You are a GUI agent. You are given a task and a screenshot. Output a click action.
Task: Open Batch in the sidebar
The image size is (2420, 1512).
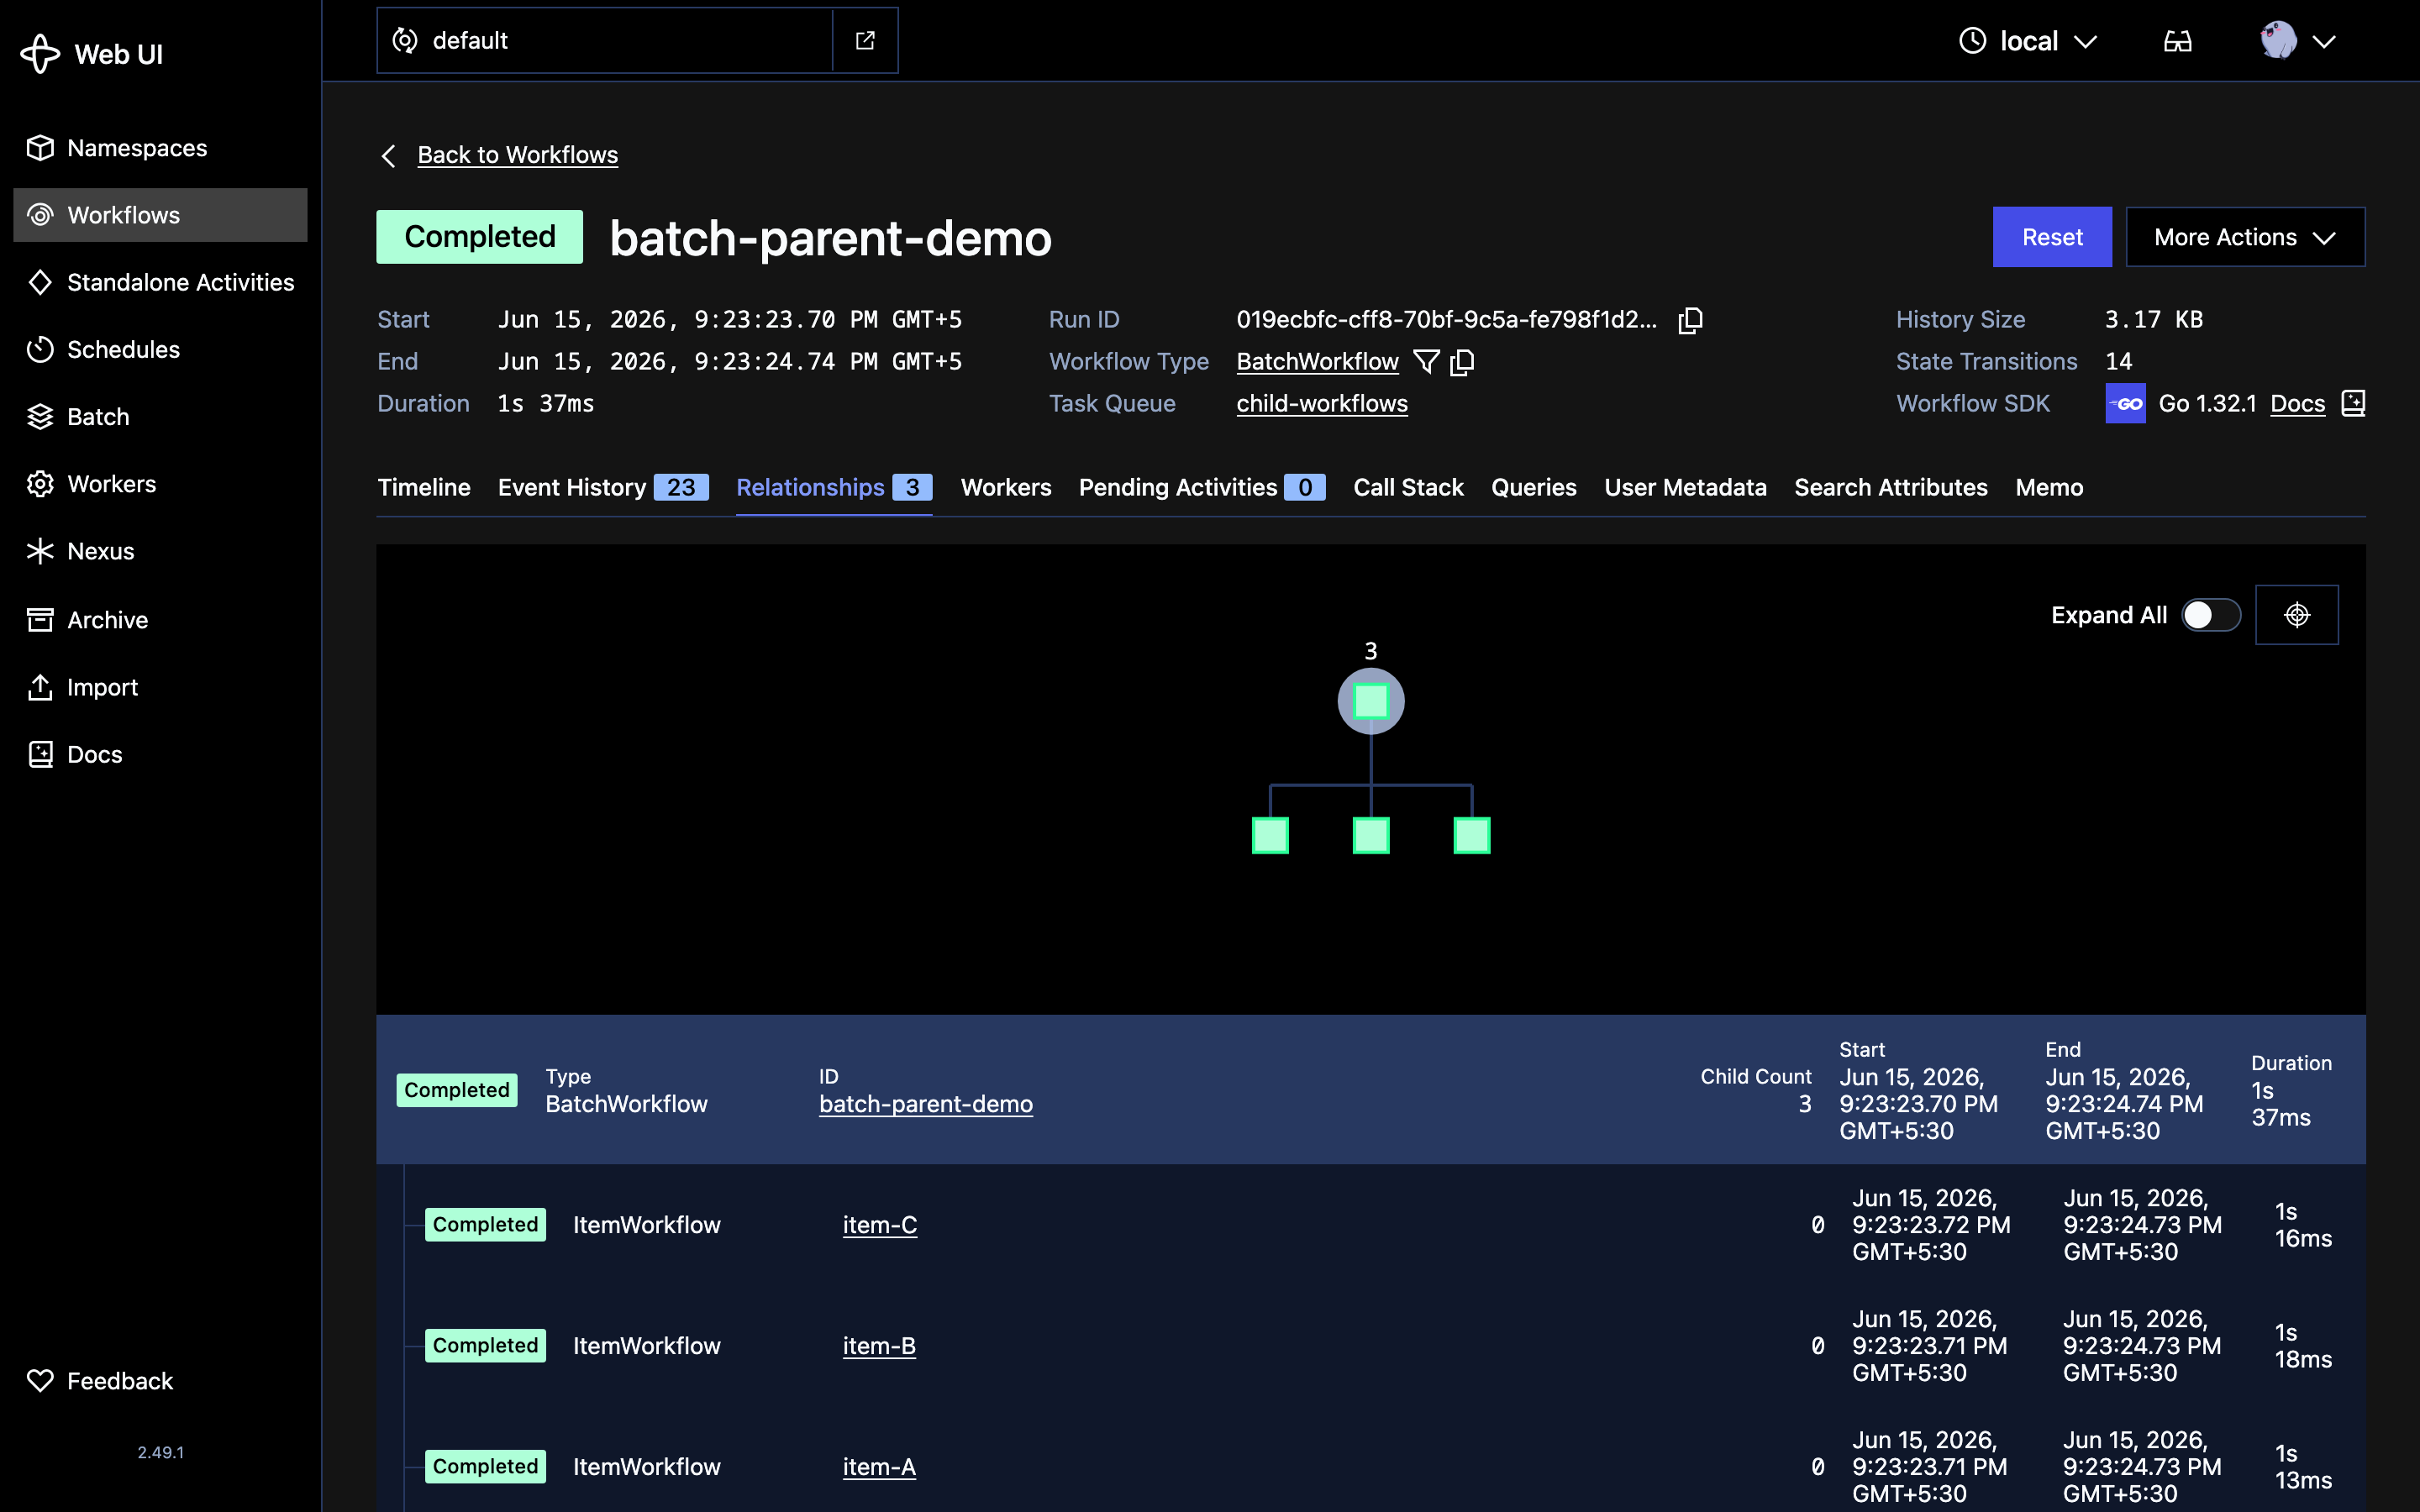coord(160,416)
